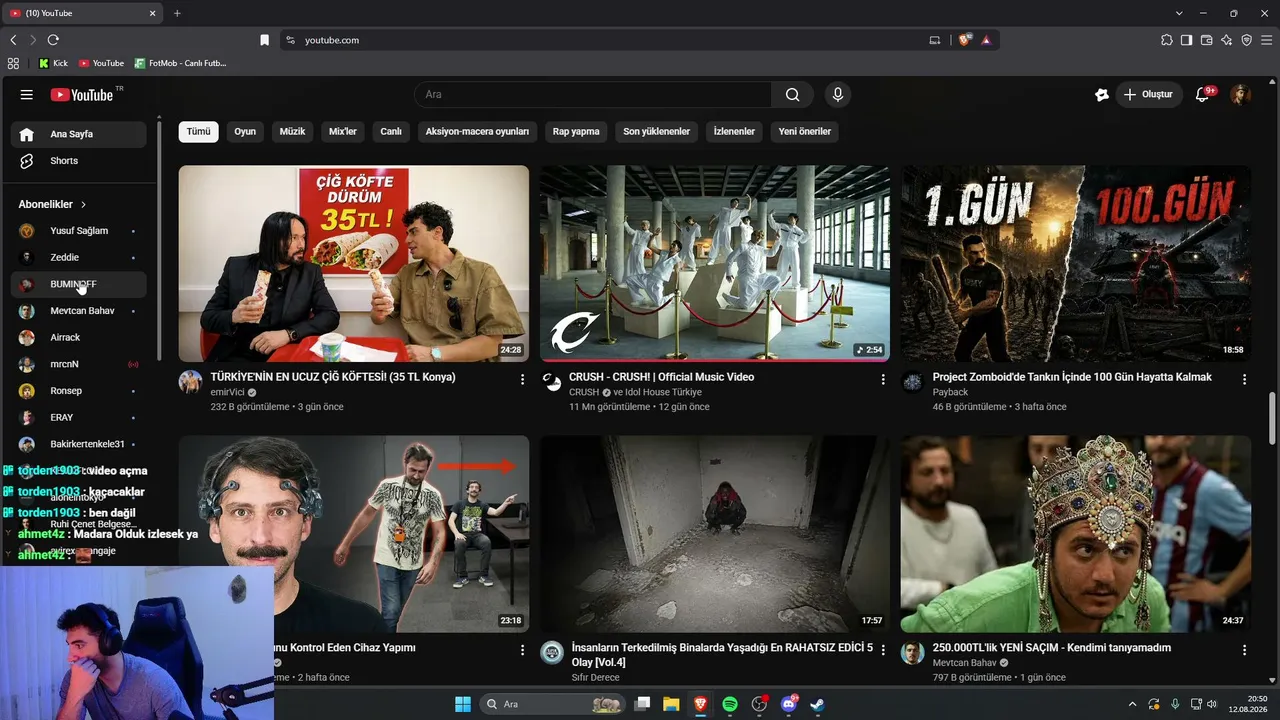The image size is (1280, 720).
Task: Play the 1.GÜN 100.GÜN Zomboid thumbnail
Action: pos(1076,264)
